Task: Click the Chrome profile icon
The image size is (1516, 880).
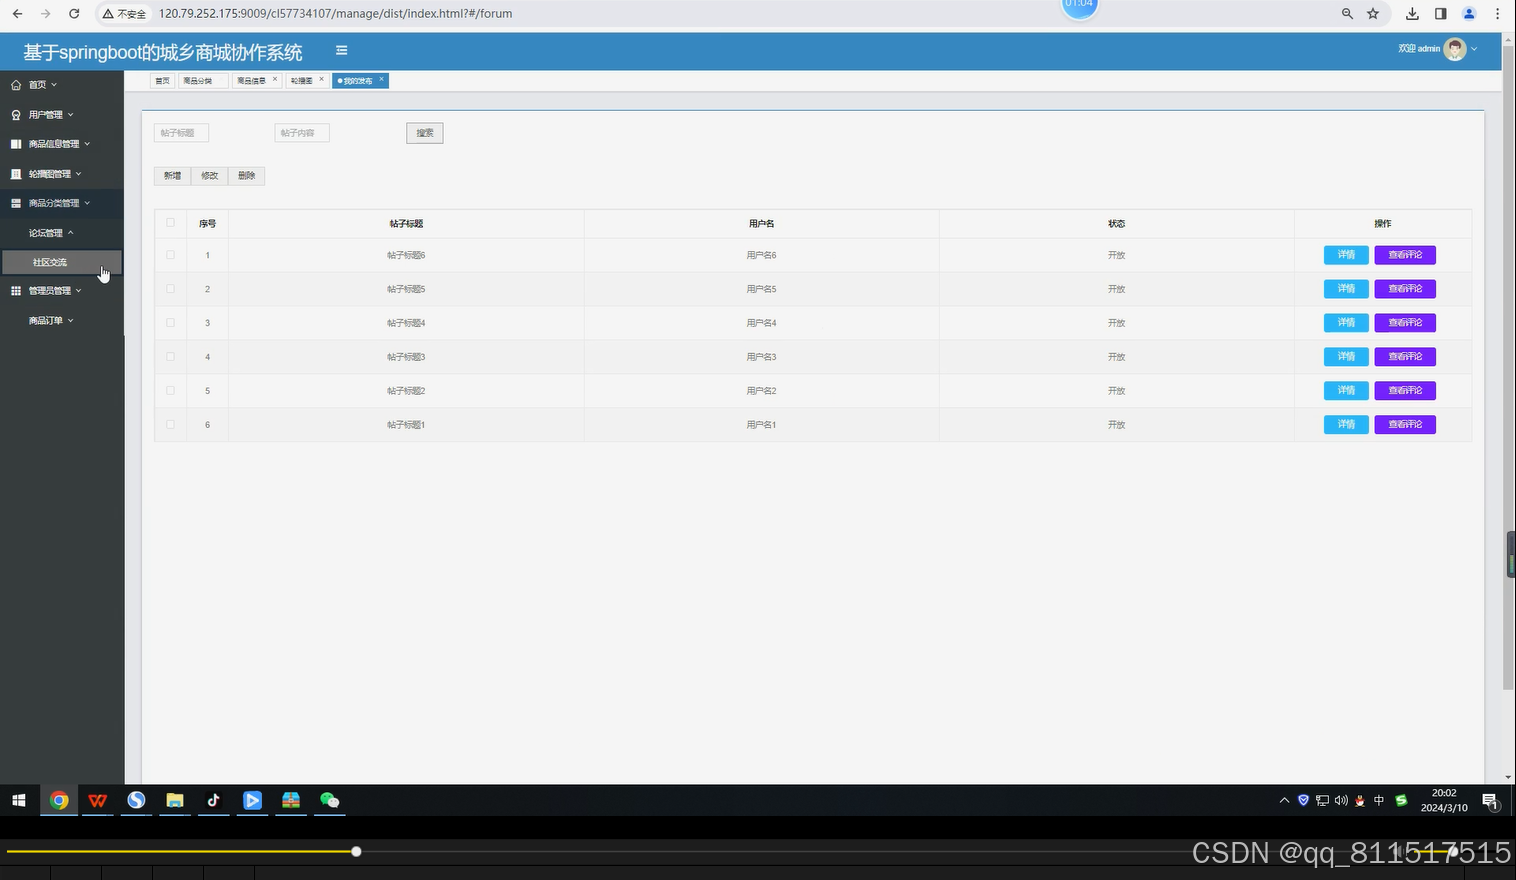Action: [x=1469, y=14]
